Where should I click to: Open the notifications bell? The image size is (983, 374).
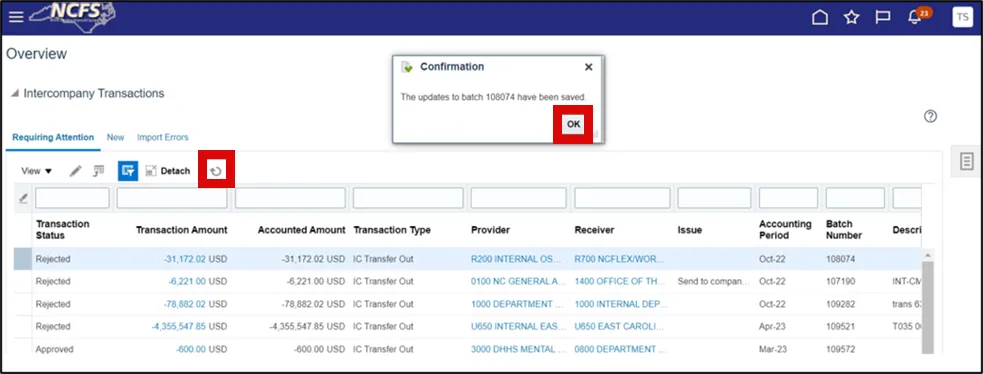point(915,18)
